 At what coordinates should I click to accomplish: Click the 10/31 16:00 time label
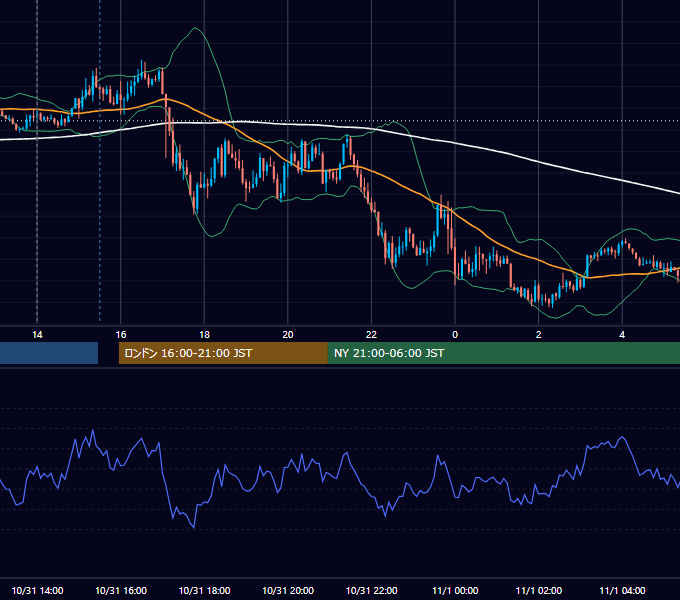121,590
